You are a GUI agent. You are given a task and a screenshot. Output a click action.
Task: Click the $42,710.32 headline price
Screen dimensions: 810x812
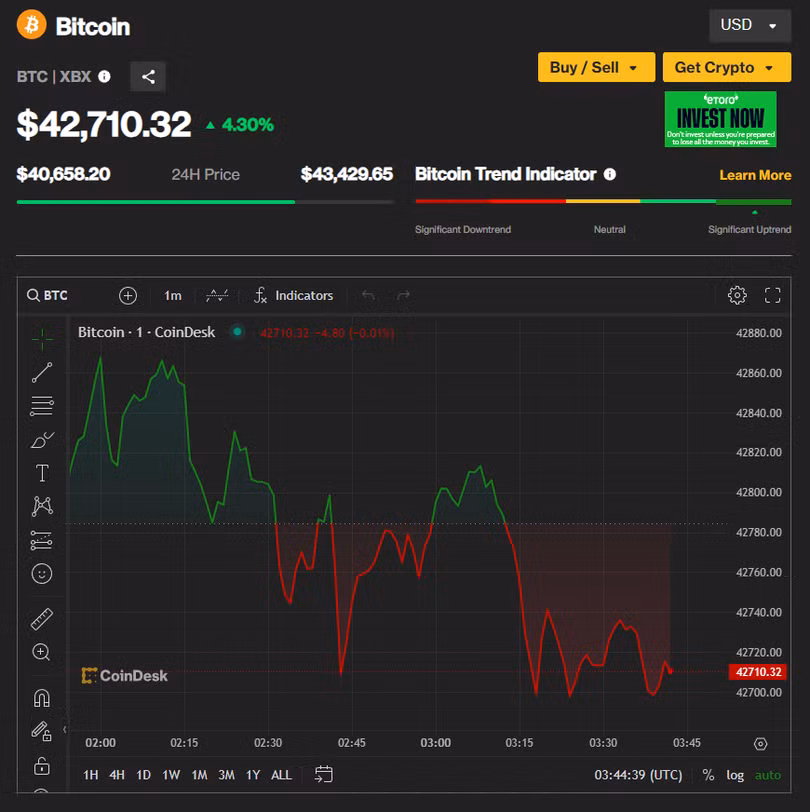[x=104, y=124]
